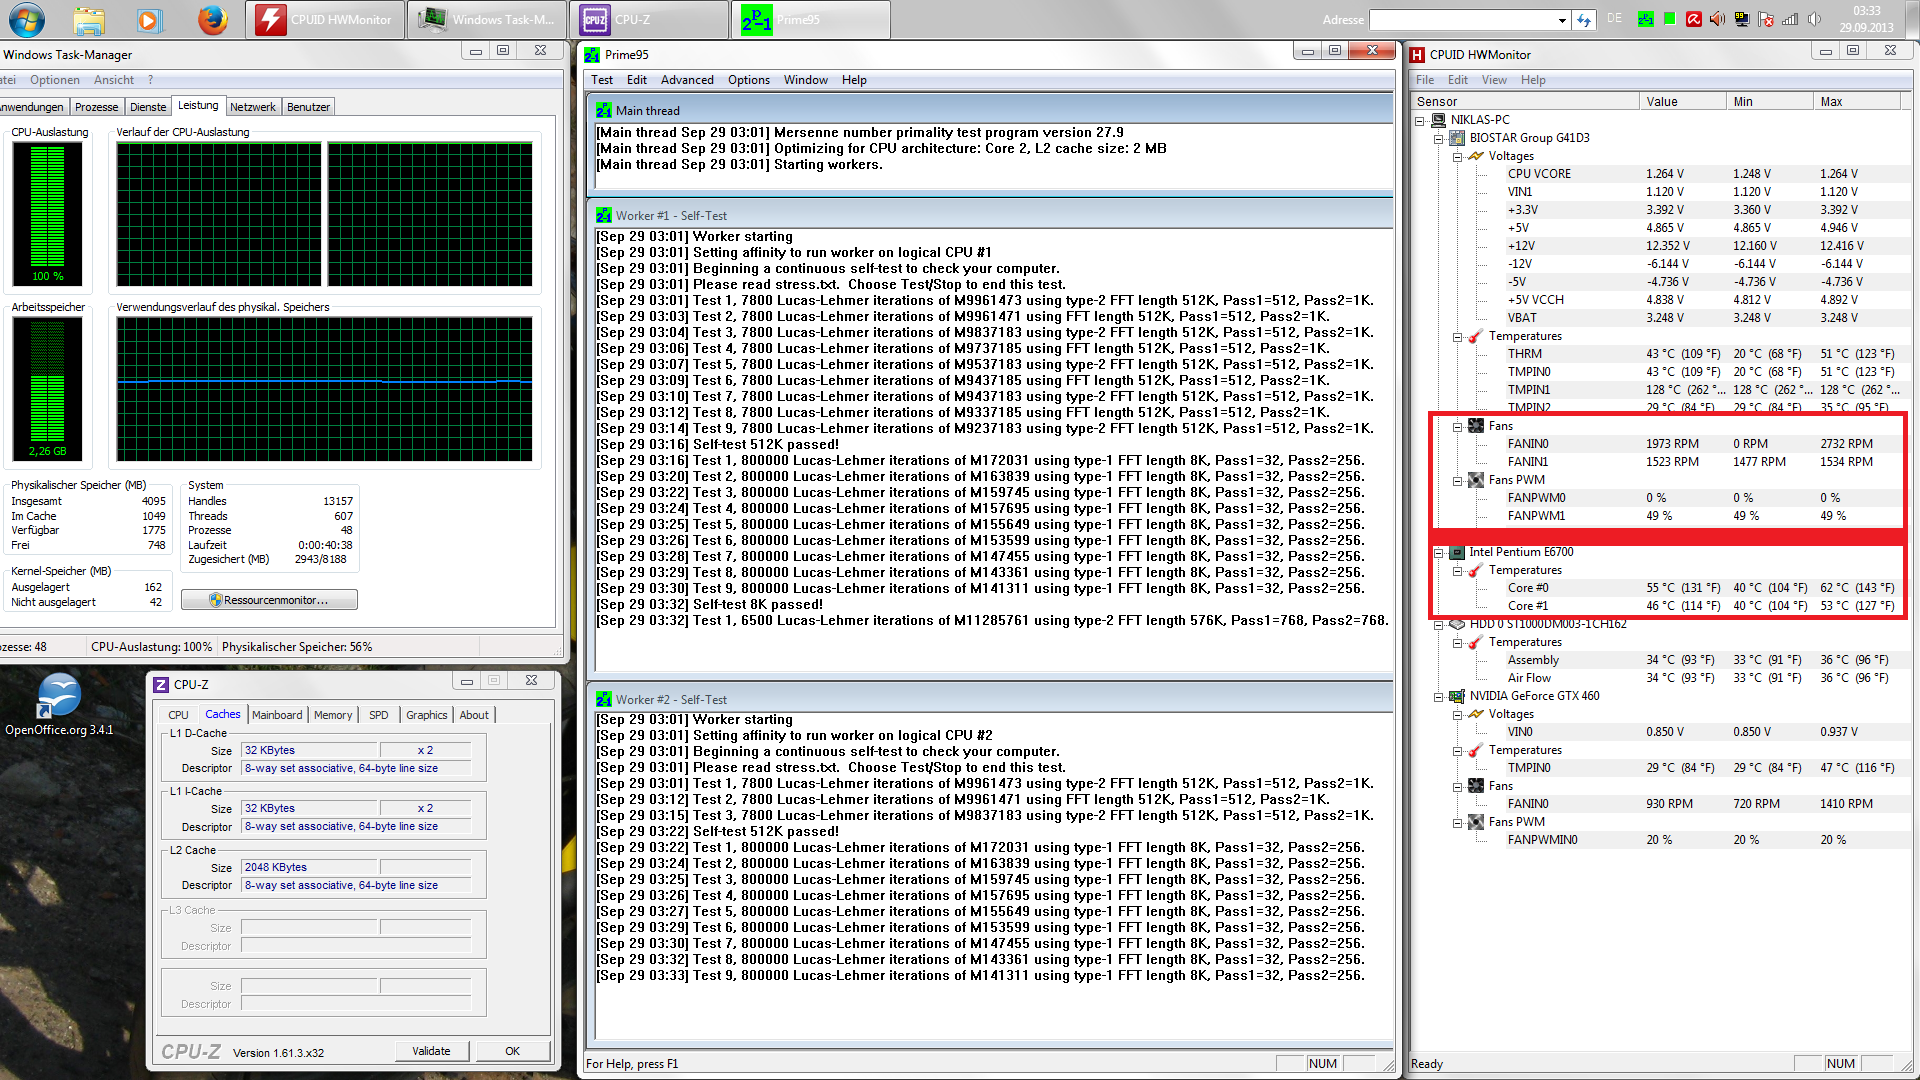The width and height of the screenshot is (1920, 1080).
Task: Click the Main thread child window icon
Action: click(x=604, y=111)
